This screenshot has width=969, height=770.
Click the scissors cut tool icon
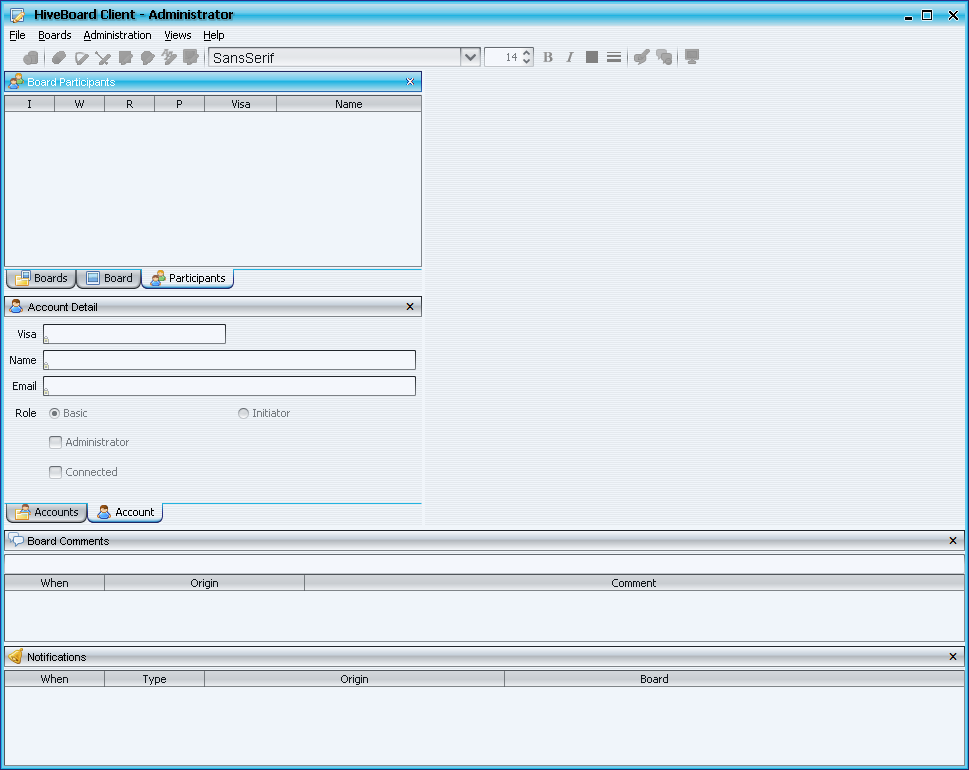pyautogui.click(x=103, y=58)
